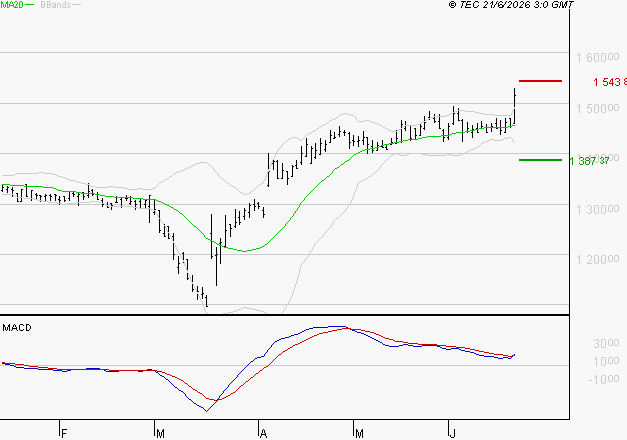The width and height of the screenshot is (627, 440).
Task: Click the F month marker on time axis
Action: tap(64, 434)
